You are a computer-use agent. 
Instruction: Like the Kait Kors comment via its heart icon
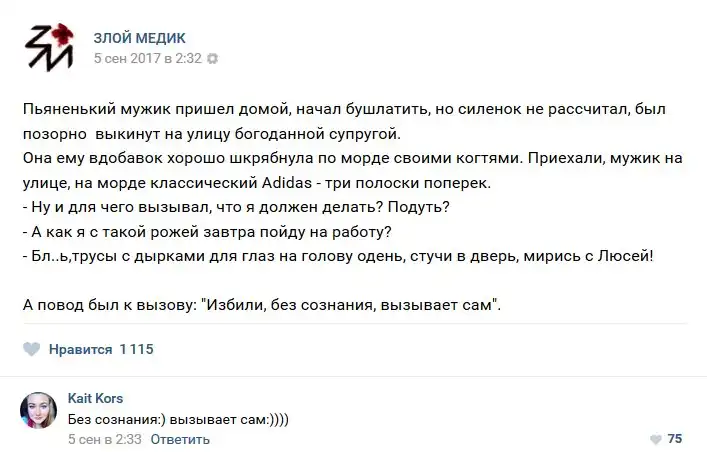tap(655, 439)
